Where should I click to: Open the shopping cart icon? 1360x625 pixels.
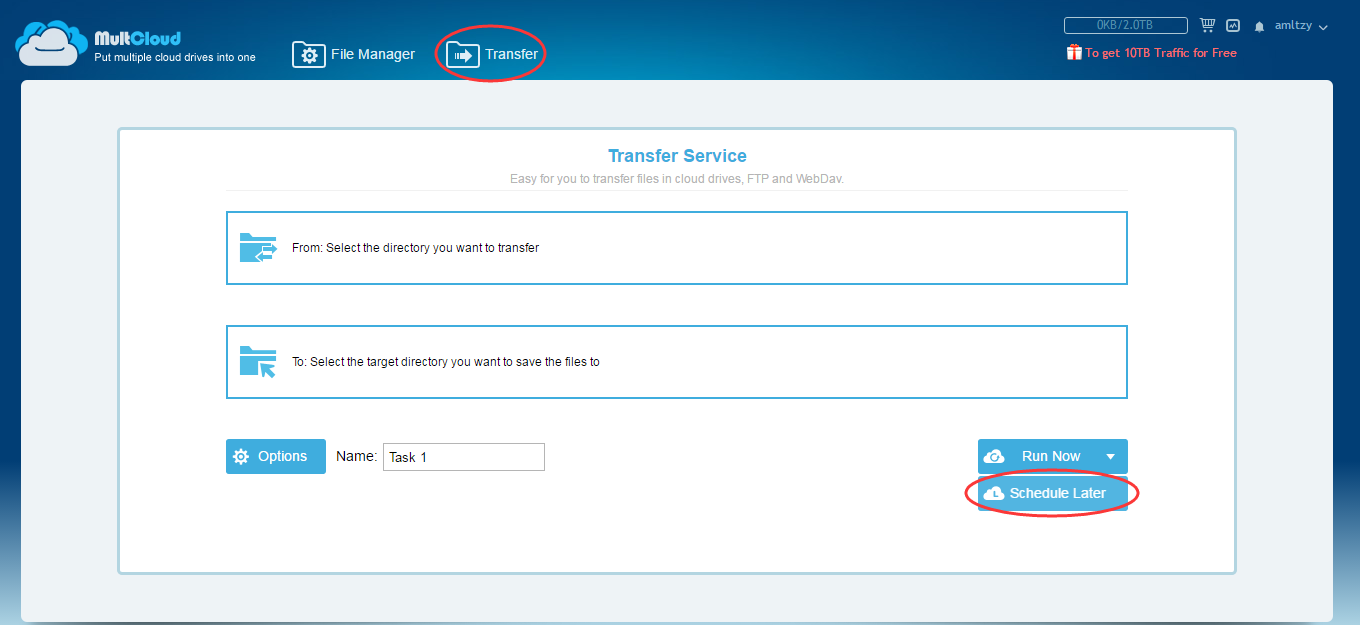1207,25
